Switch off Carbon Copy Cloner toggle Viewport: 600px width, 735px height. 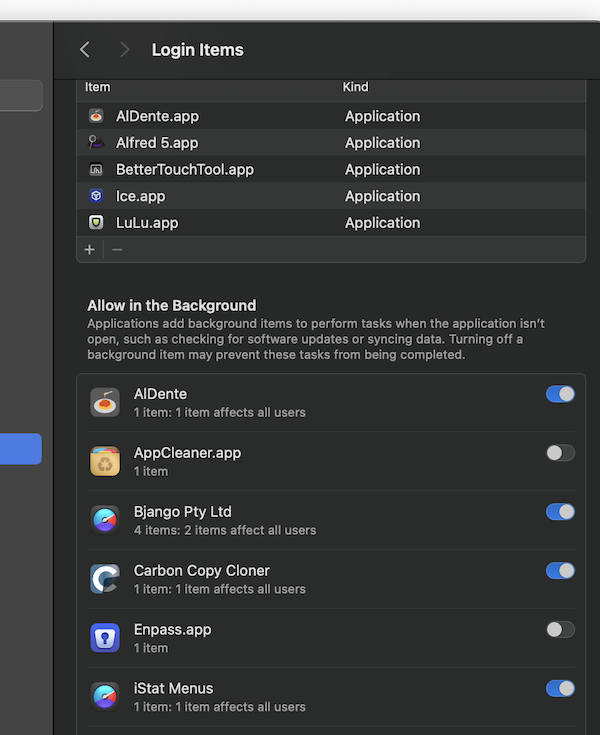pos(560,570)
